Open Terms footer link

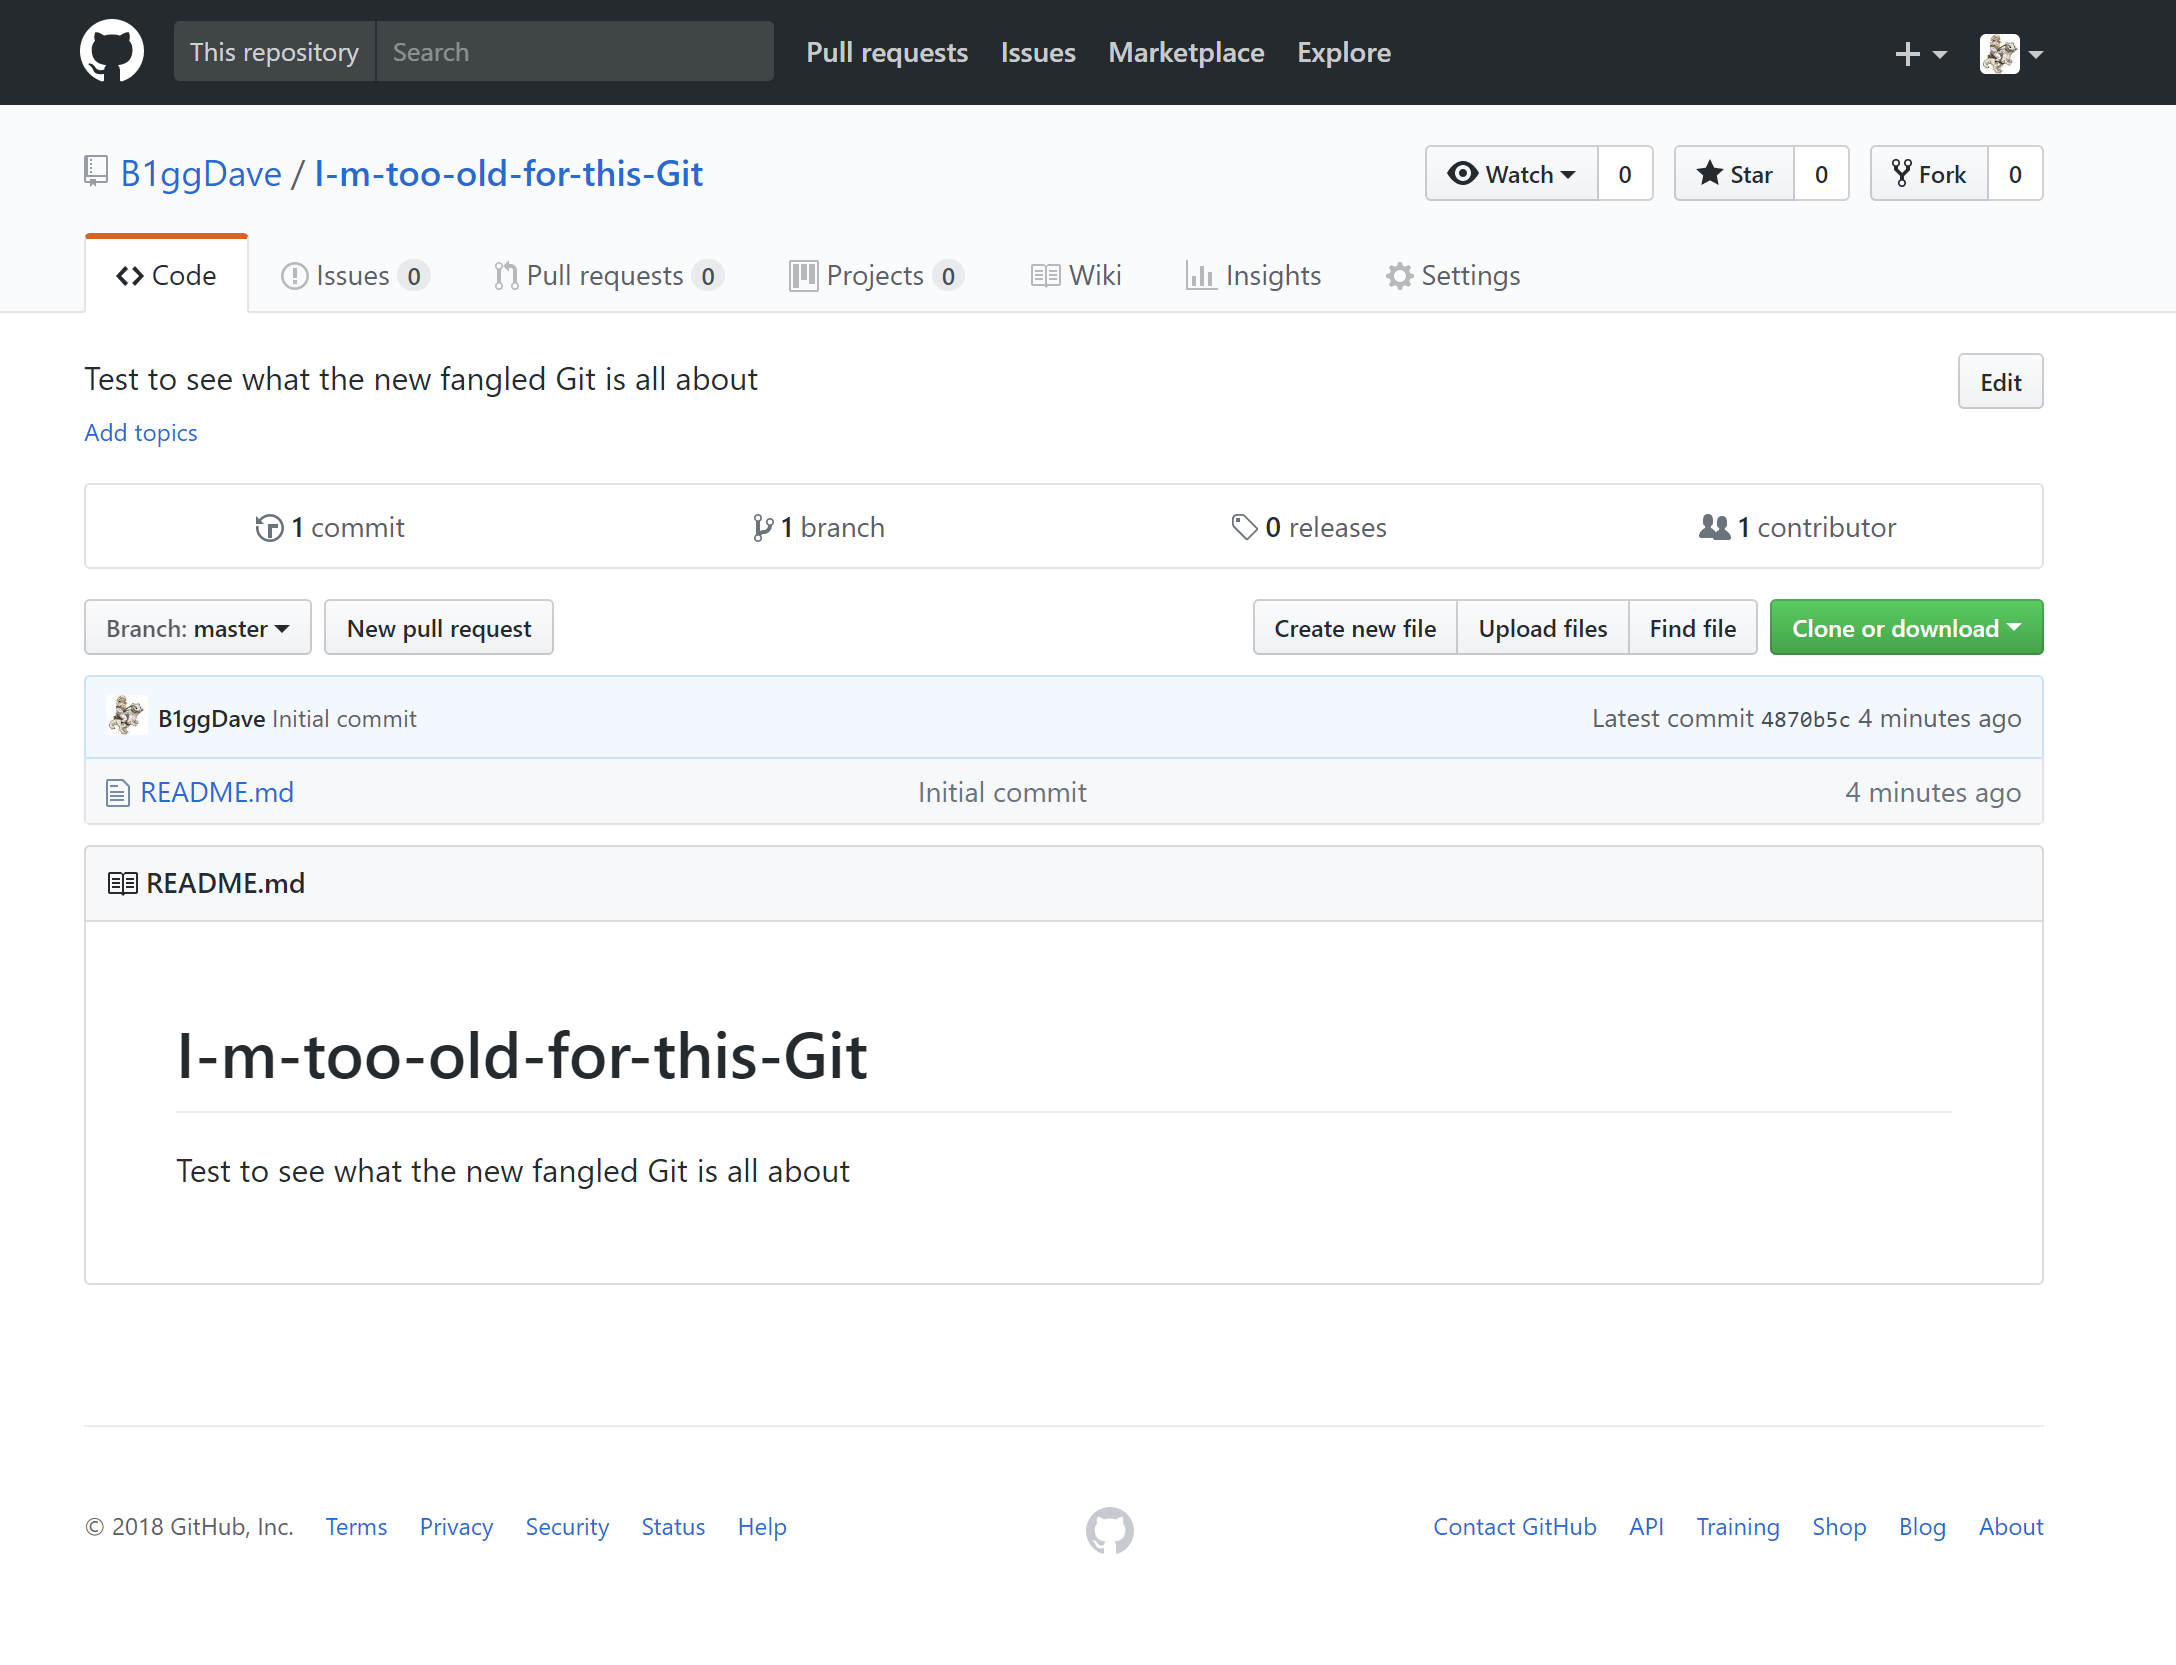coord(356,1527)
